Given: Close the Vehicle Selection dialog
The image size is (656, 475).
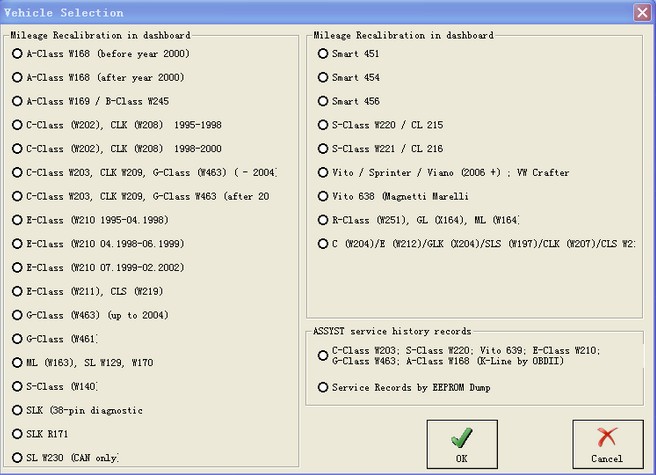Looking at the screenshot, I should (x=642, y=13).
